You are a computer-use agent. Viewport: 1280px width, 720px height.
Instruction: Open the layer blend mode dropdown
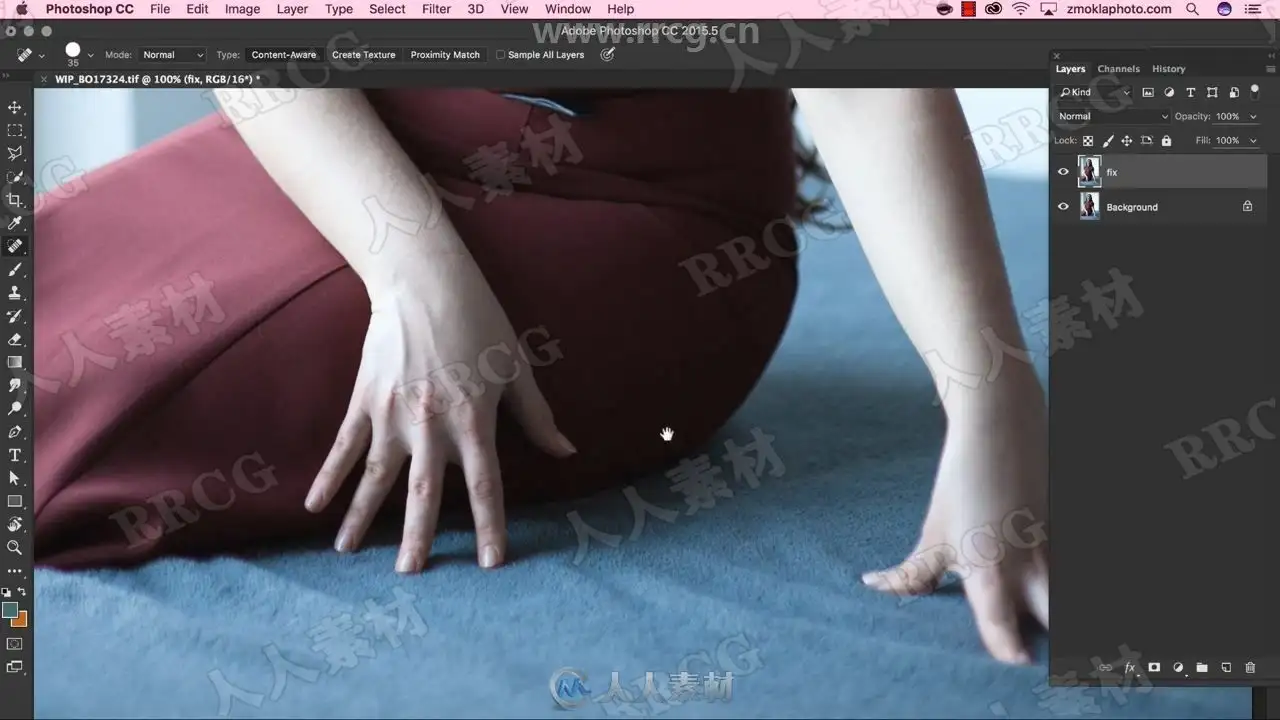[x=1113, y=116]
